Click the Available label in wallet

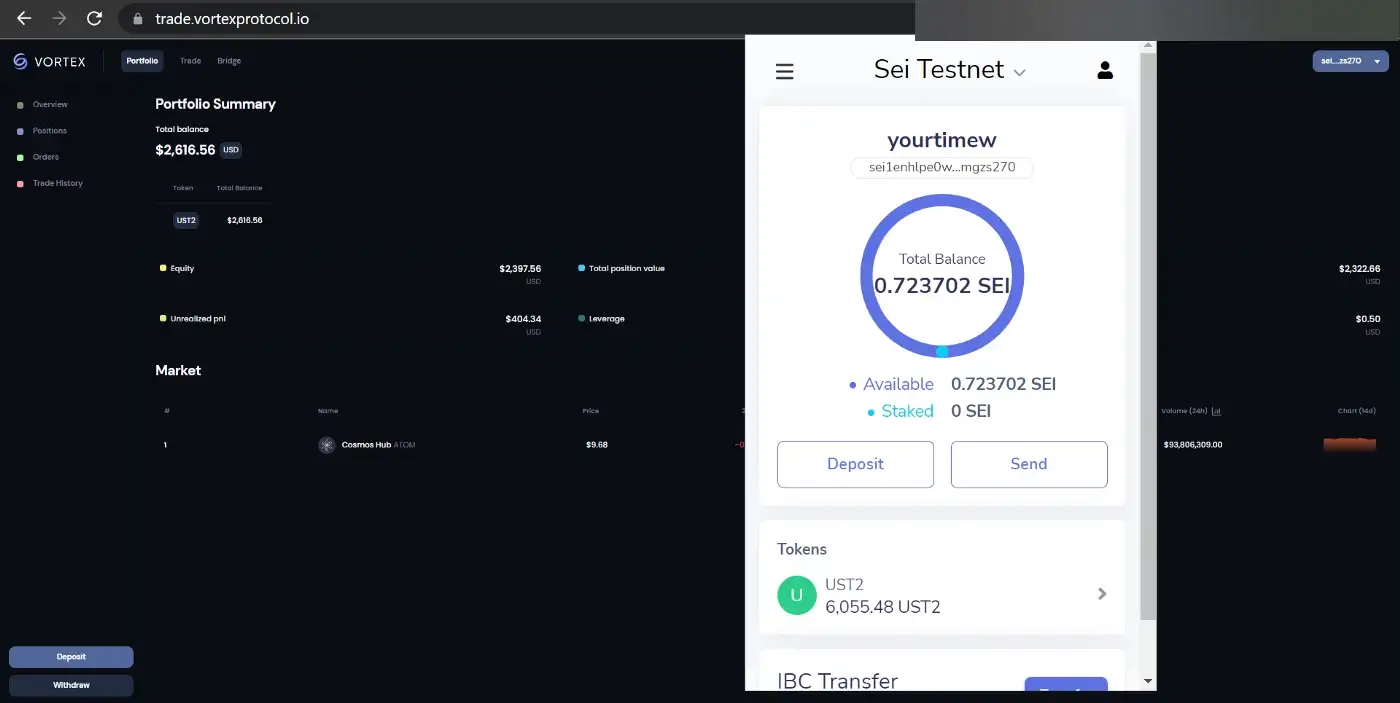coord(898,384)
